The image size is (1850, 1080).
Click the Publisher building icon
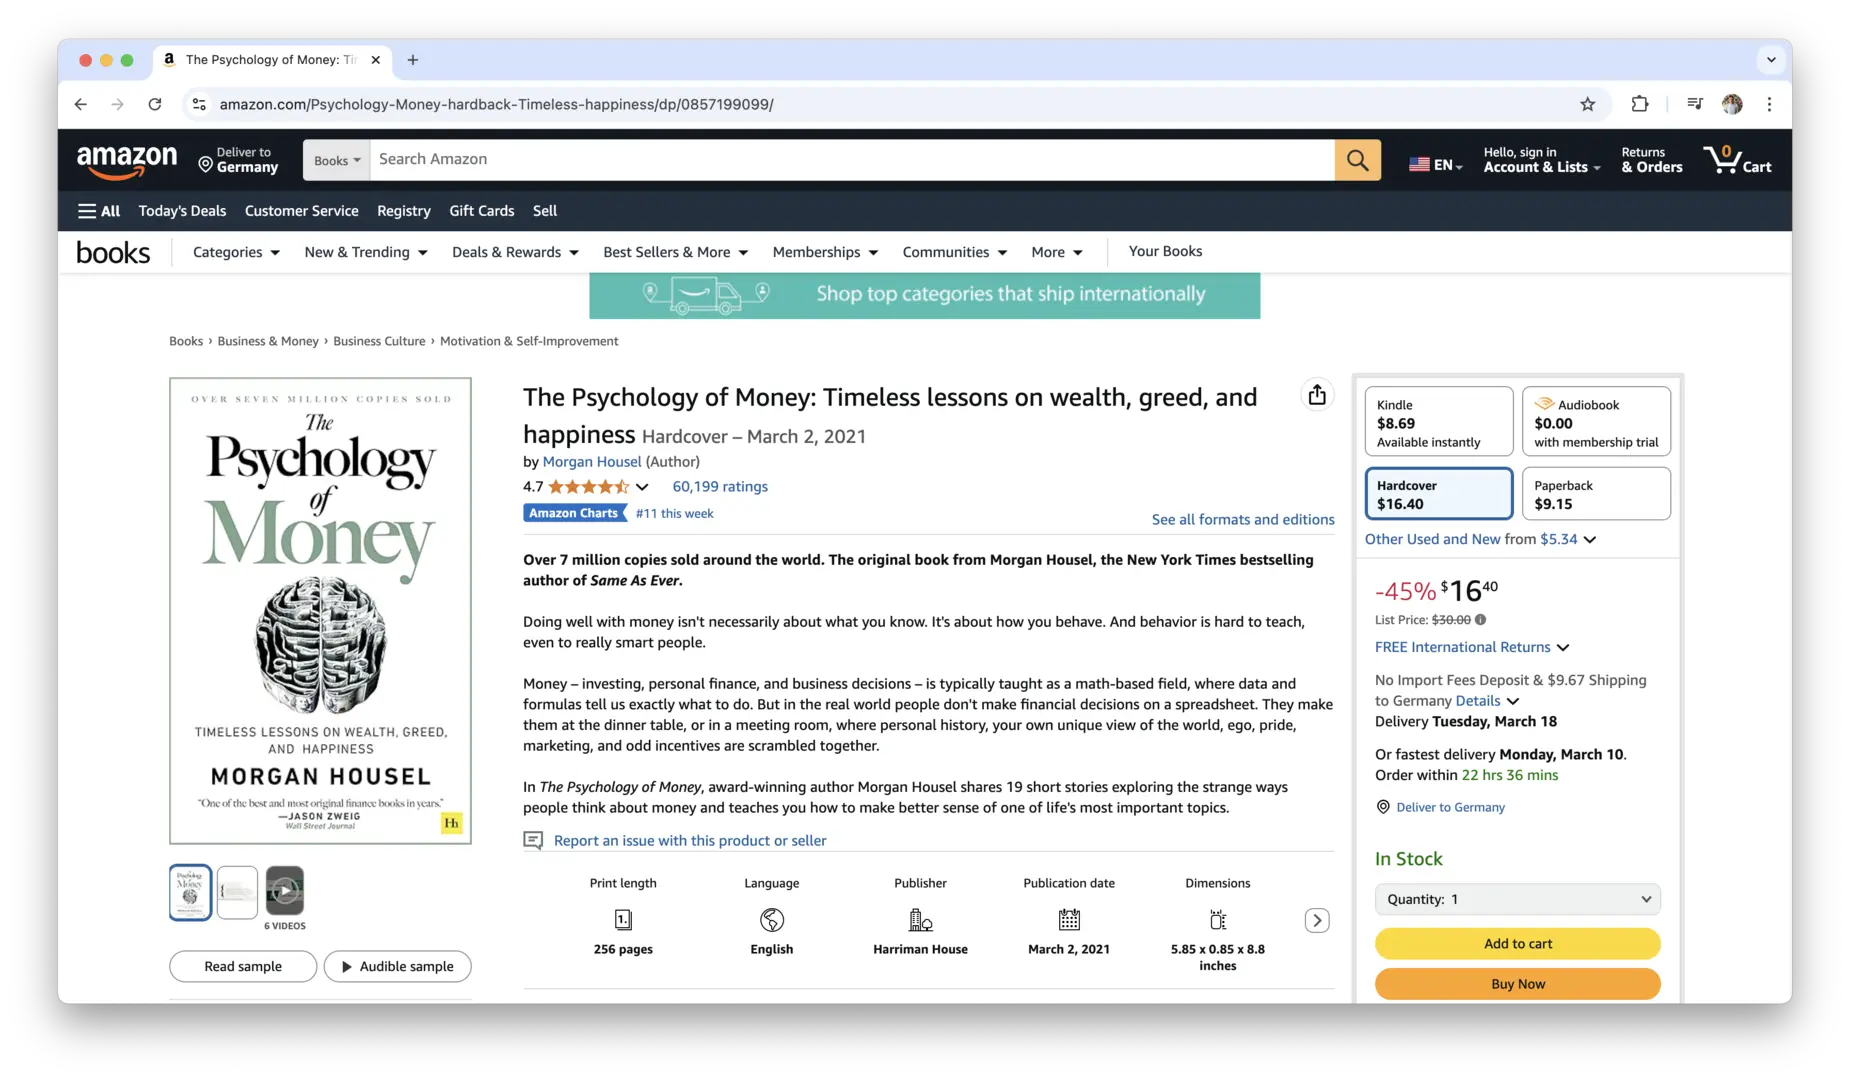920,920
